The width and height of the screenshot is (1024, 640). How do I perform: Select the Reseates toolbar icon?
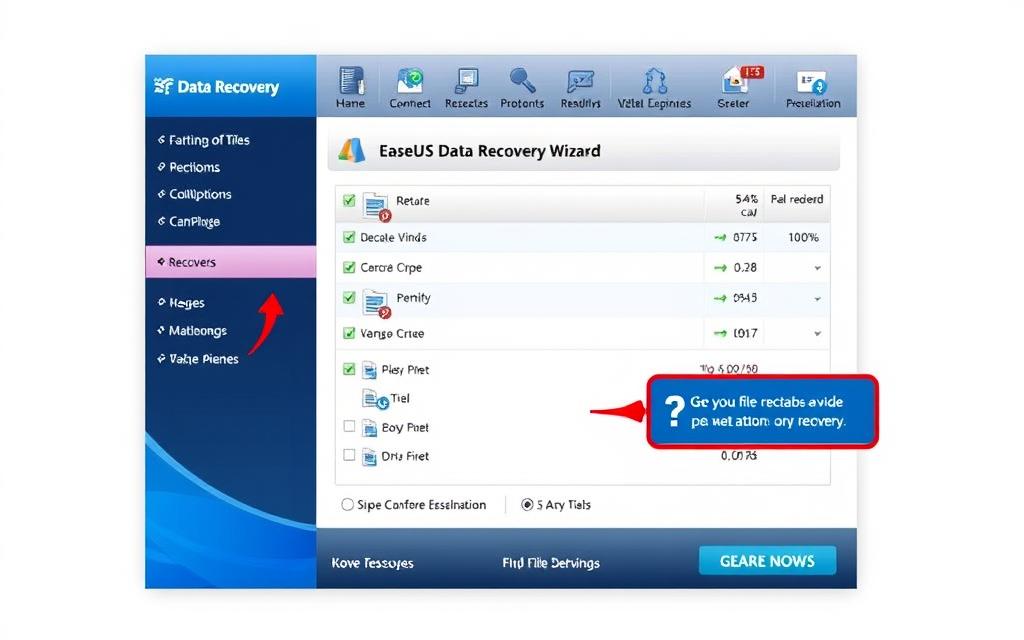(466, 81)
